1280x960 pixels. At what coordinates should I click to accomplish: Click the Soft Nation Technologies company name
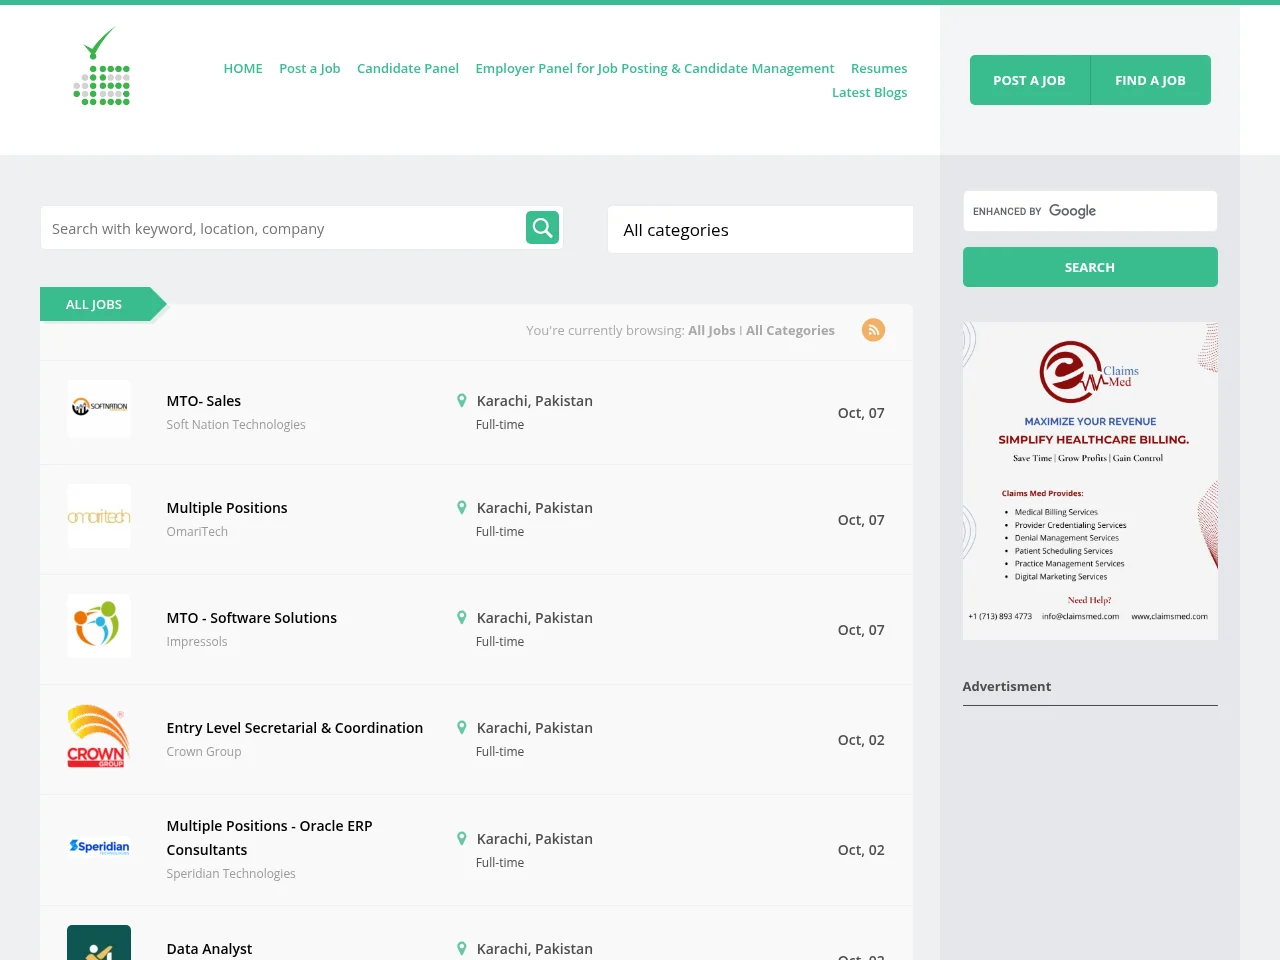[236, 425]
